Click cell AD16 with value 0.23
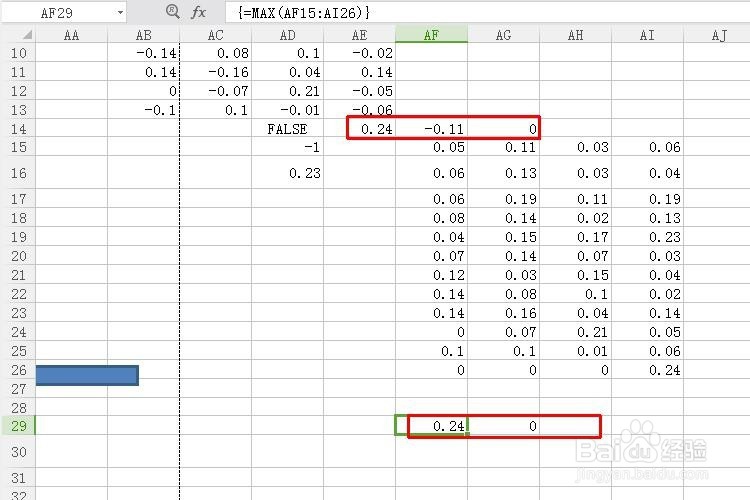The width and height of the screenshot is (750, 500). [287, 172]
